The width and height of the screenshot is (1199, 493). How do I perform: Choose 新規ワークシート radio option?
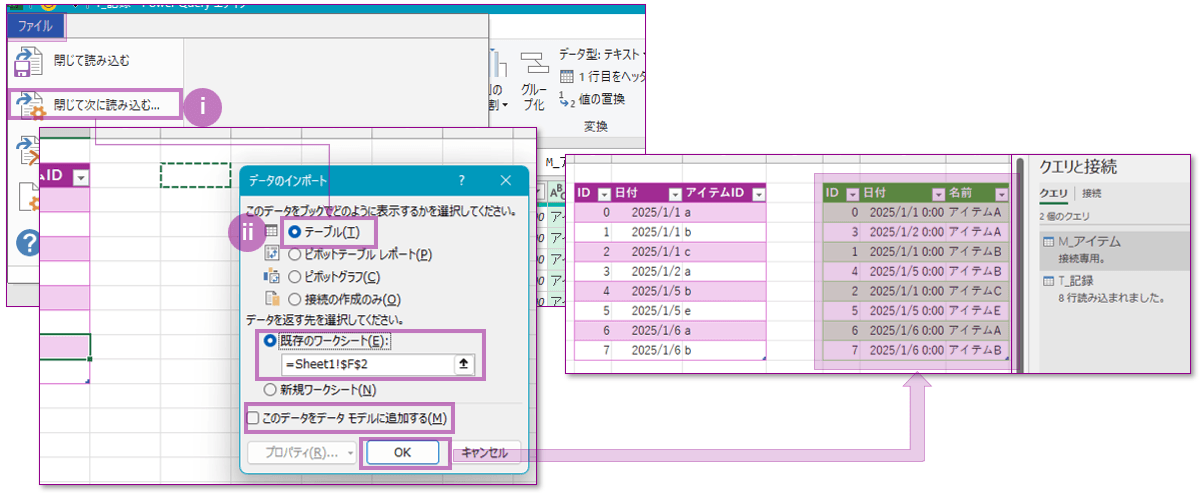269,390
